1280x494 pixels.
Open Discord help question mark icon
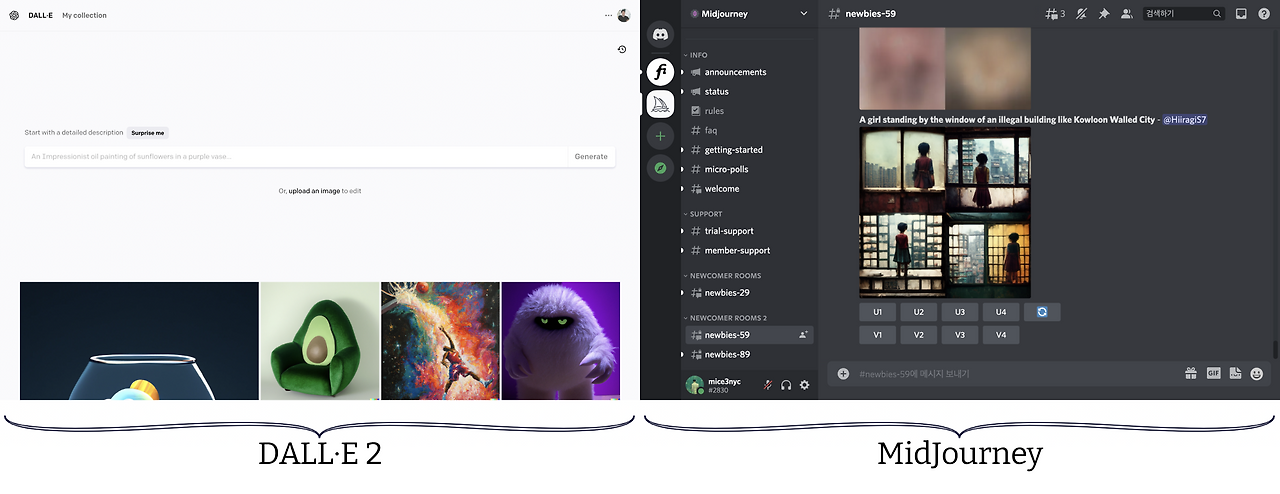point(1264,14)
